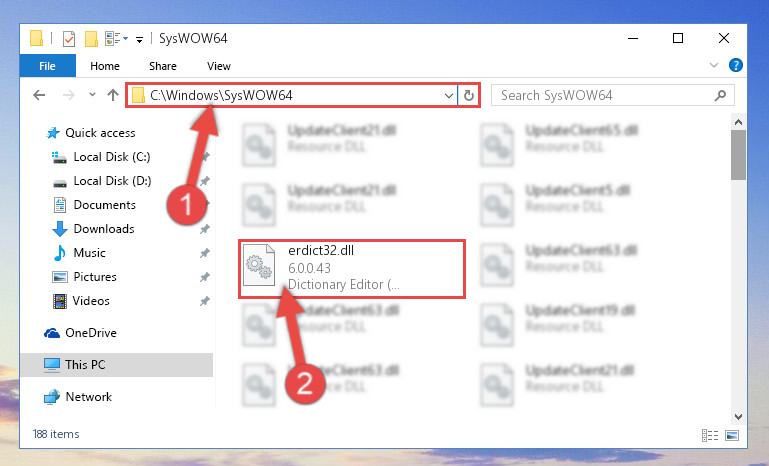Go up one folder level arrow
The image size is (769, 466).
pos(113,95)
